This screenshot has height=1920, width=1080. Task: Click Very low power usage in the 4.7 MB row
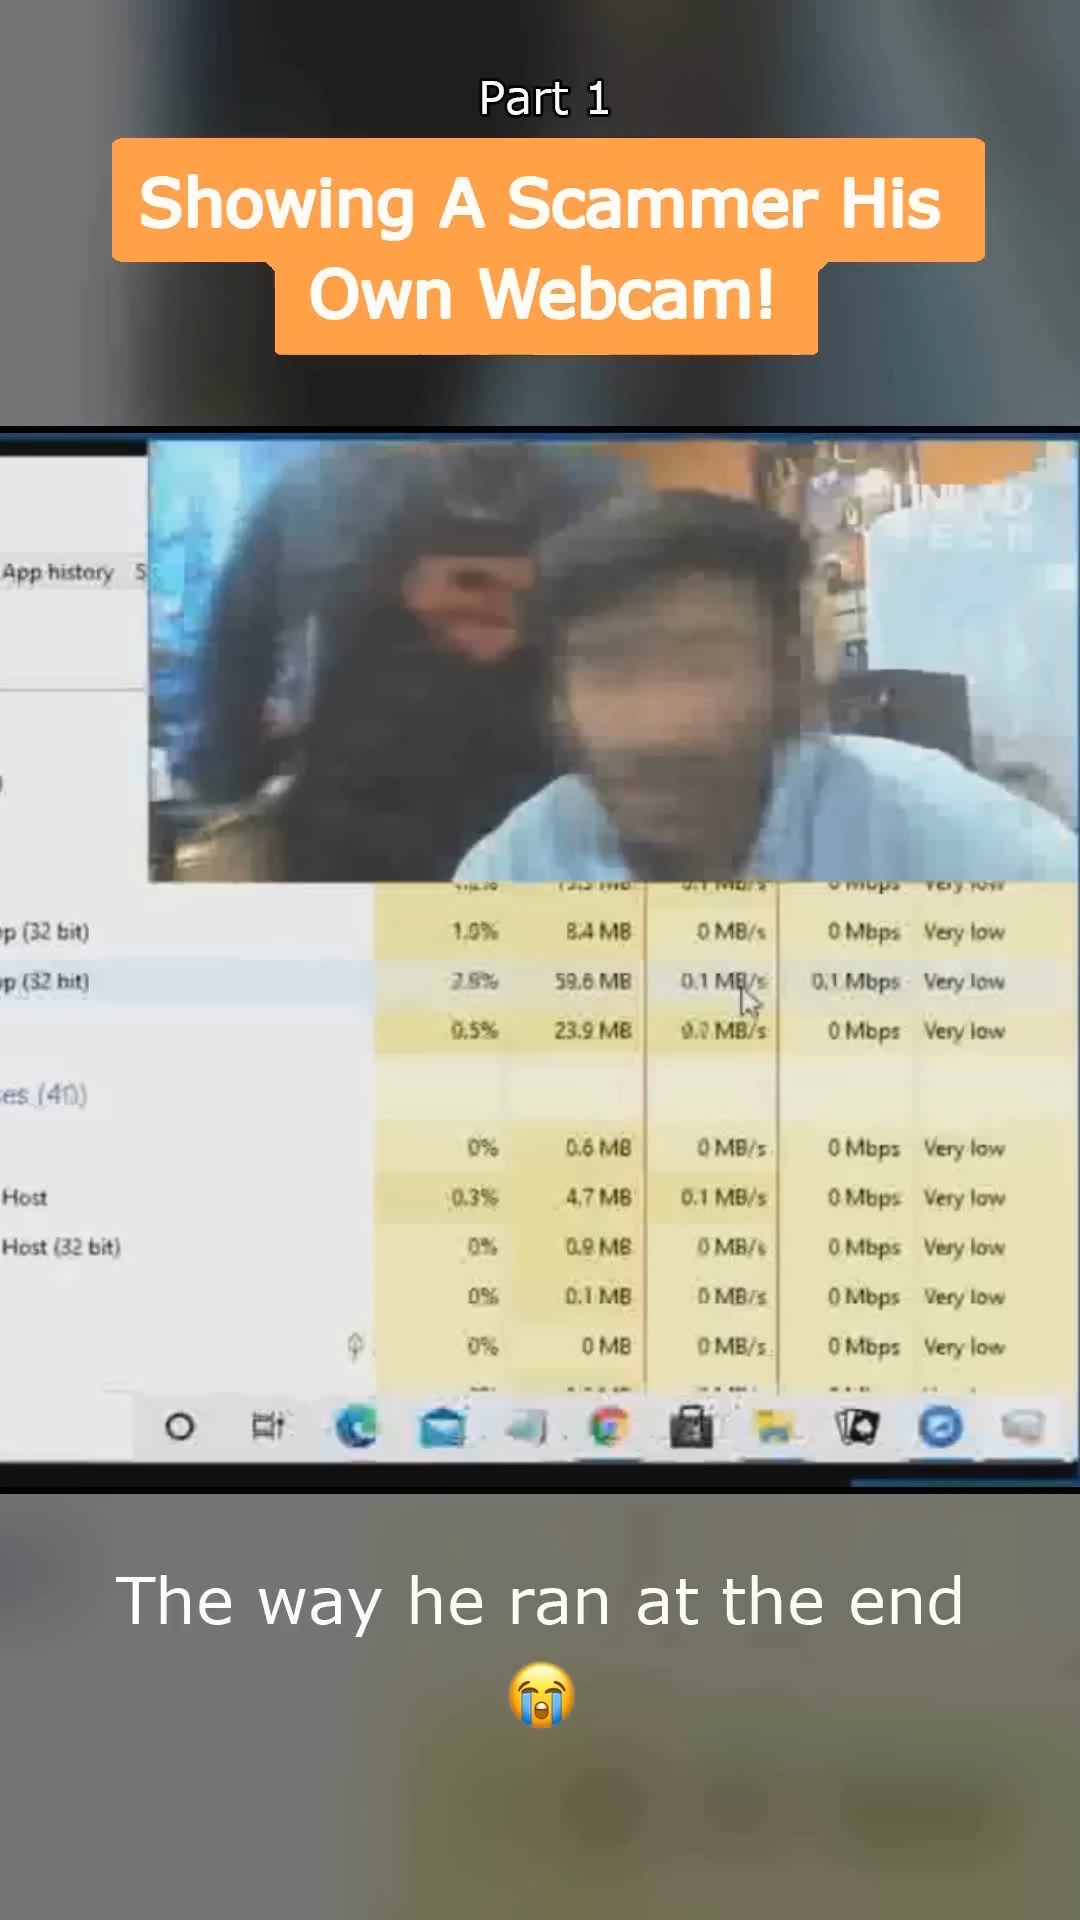coord(964,1197)
